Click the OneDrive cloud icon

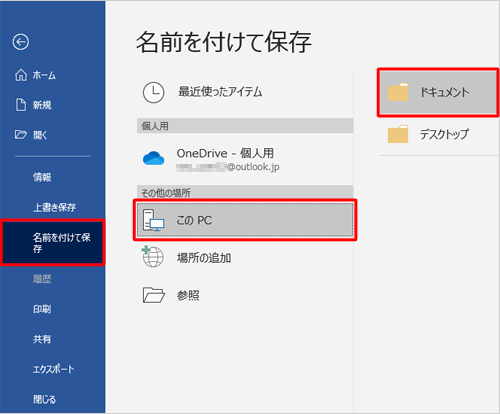153,158
